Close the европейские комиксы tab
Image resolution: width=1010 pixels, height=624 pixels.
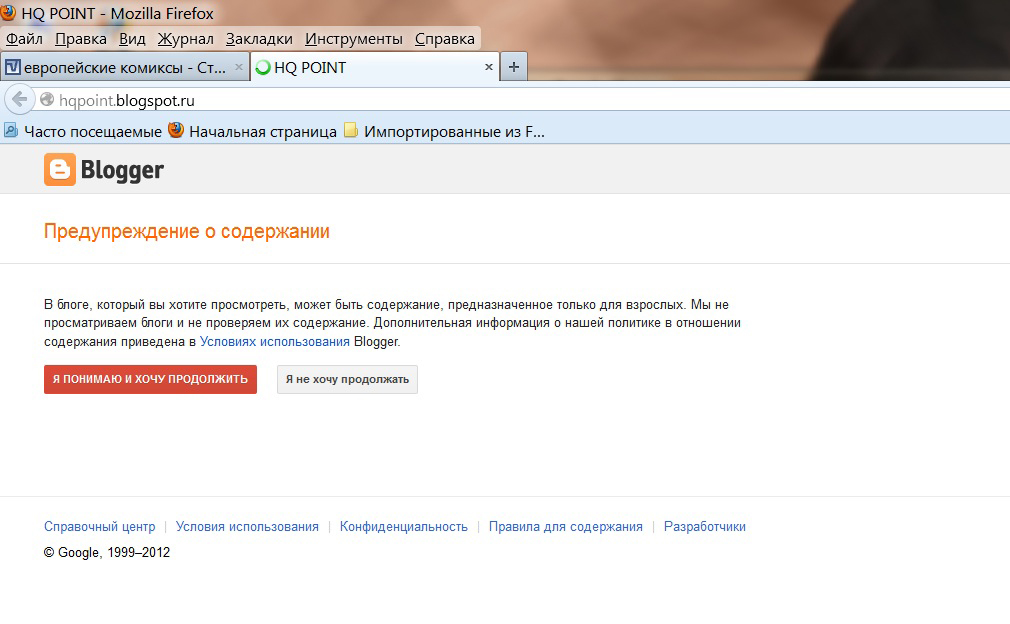[238, 67]
